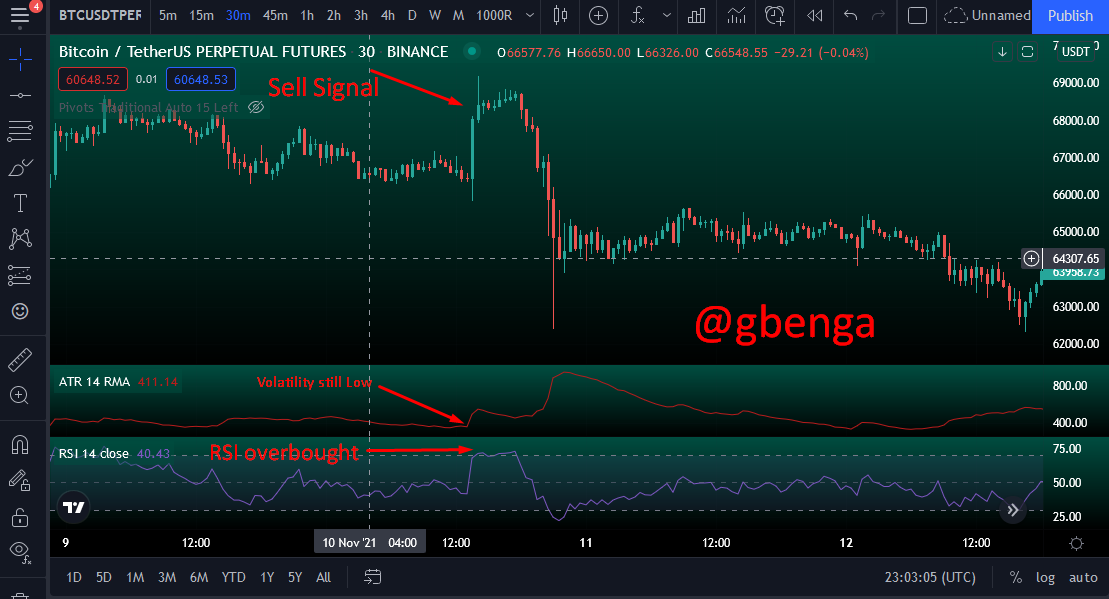Click the RSI 14 close indicator label
The height and width of the screenshot is (599, 1109).
click(x=93, y=453)
